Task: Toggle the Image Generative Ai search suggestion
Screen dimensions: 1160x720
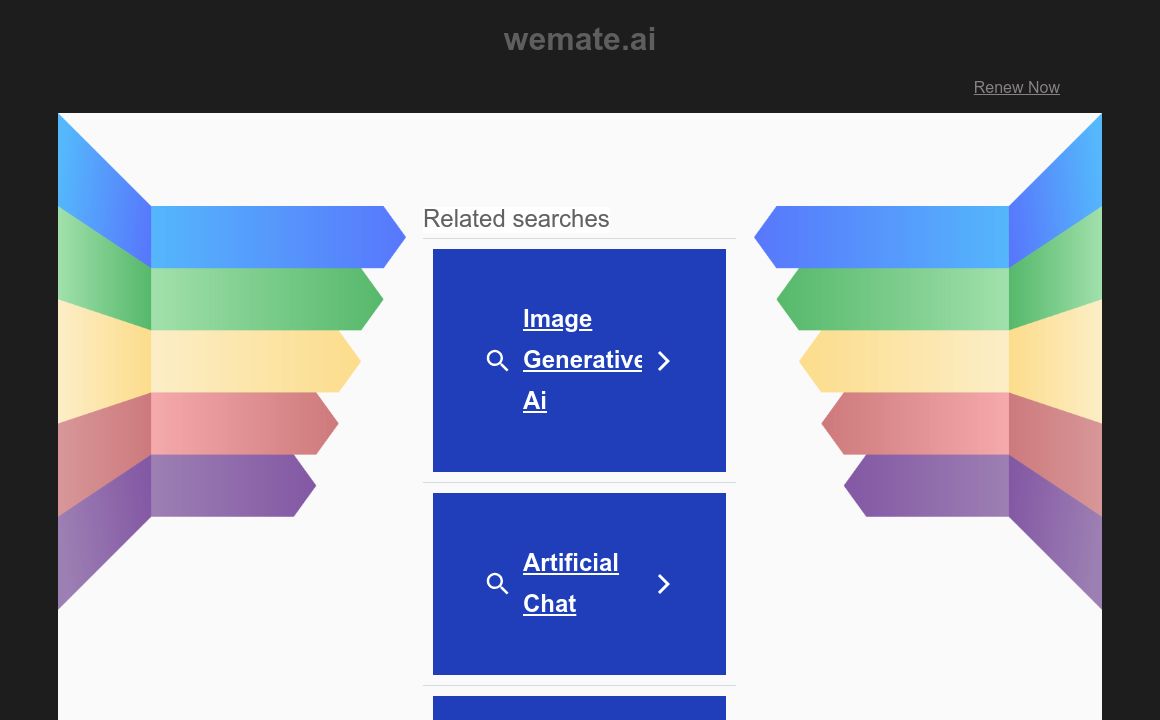Action: (x=579, y=360)
